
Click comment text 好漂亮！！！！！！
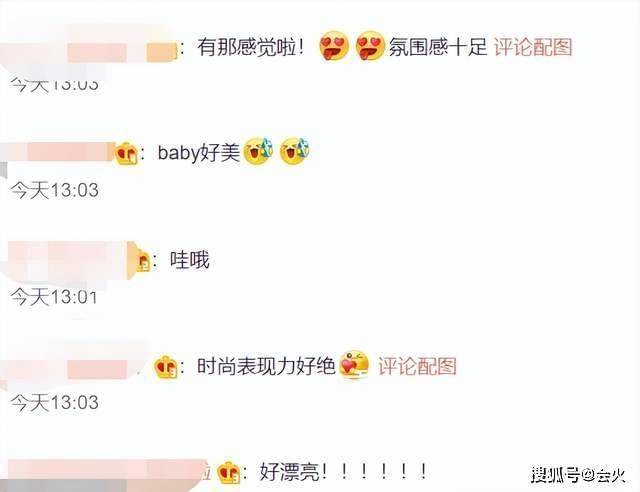point(344,472)
